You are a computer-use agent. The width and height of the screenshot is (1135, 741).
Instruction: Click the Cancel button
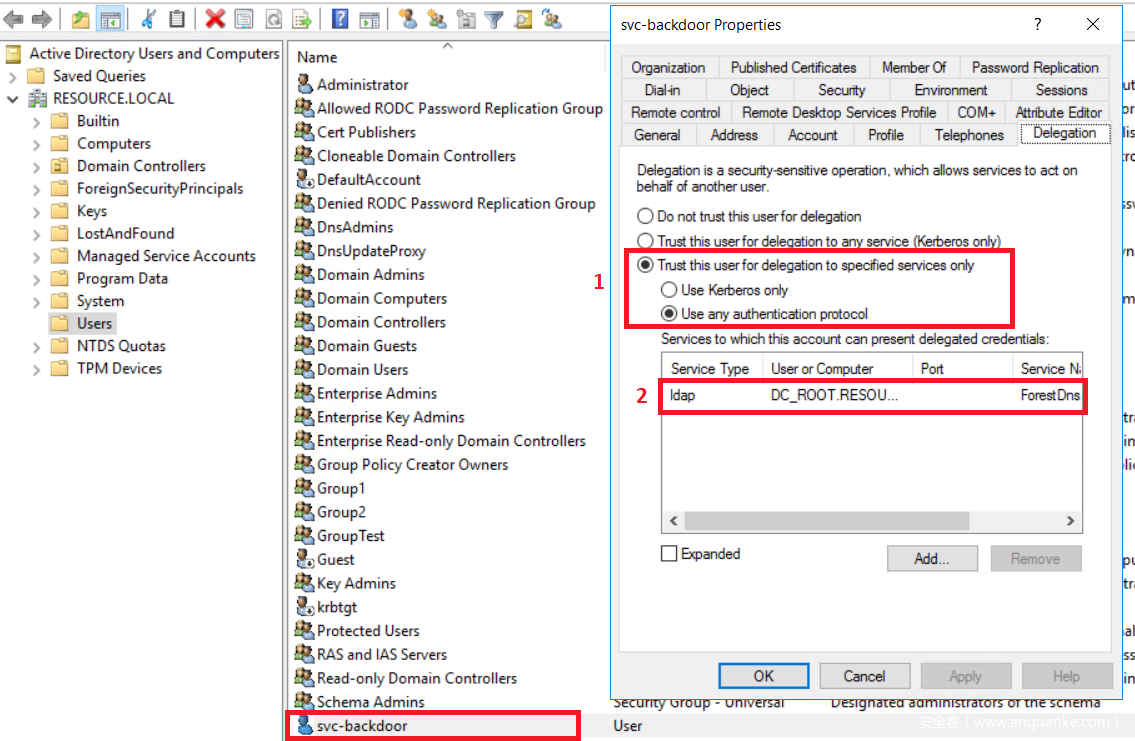(864, 676)
